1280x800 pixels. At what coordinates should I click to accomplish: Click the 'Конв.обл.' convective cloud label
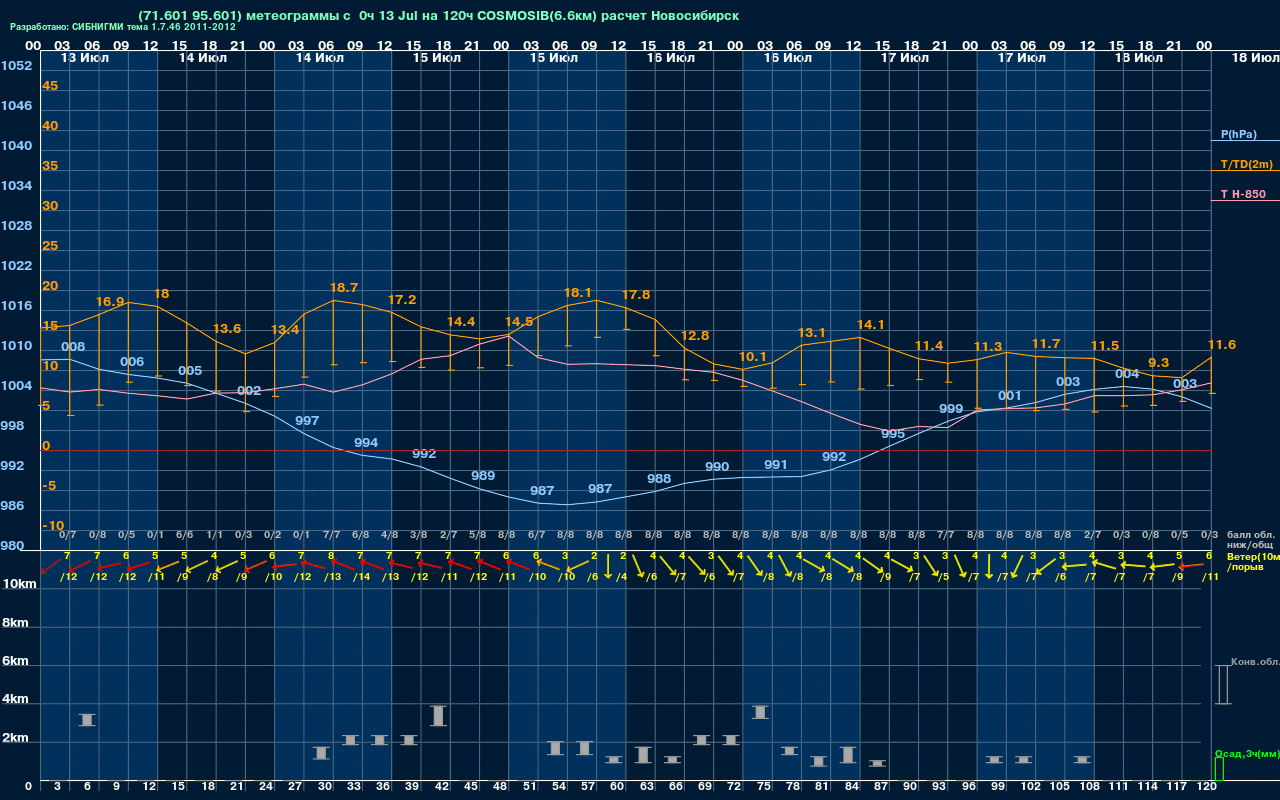coord(1255,662)
